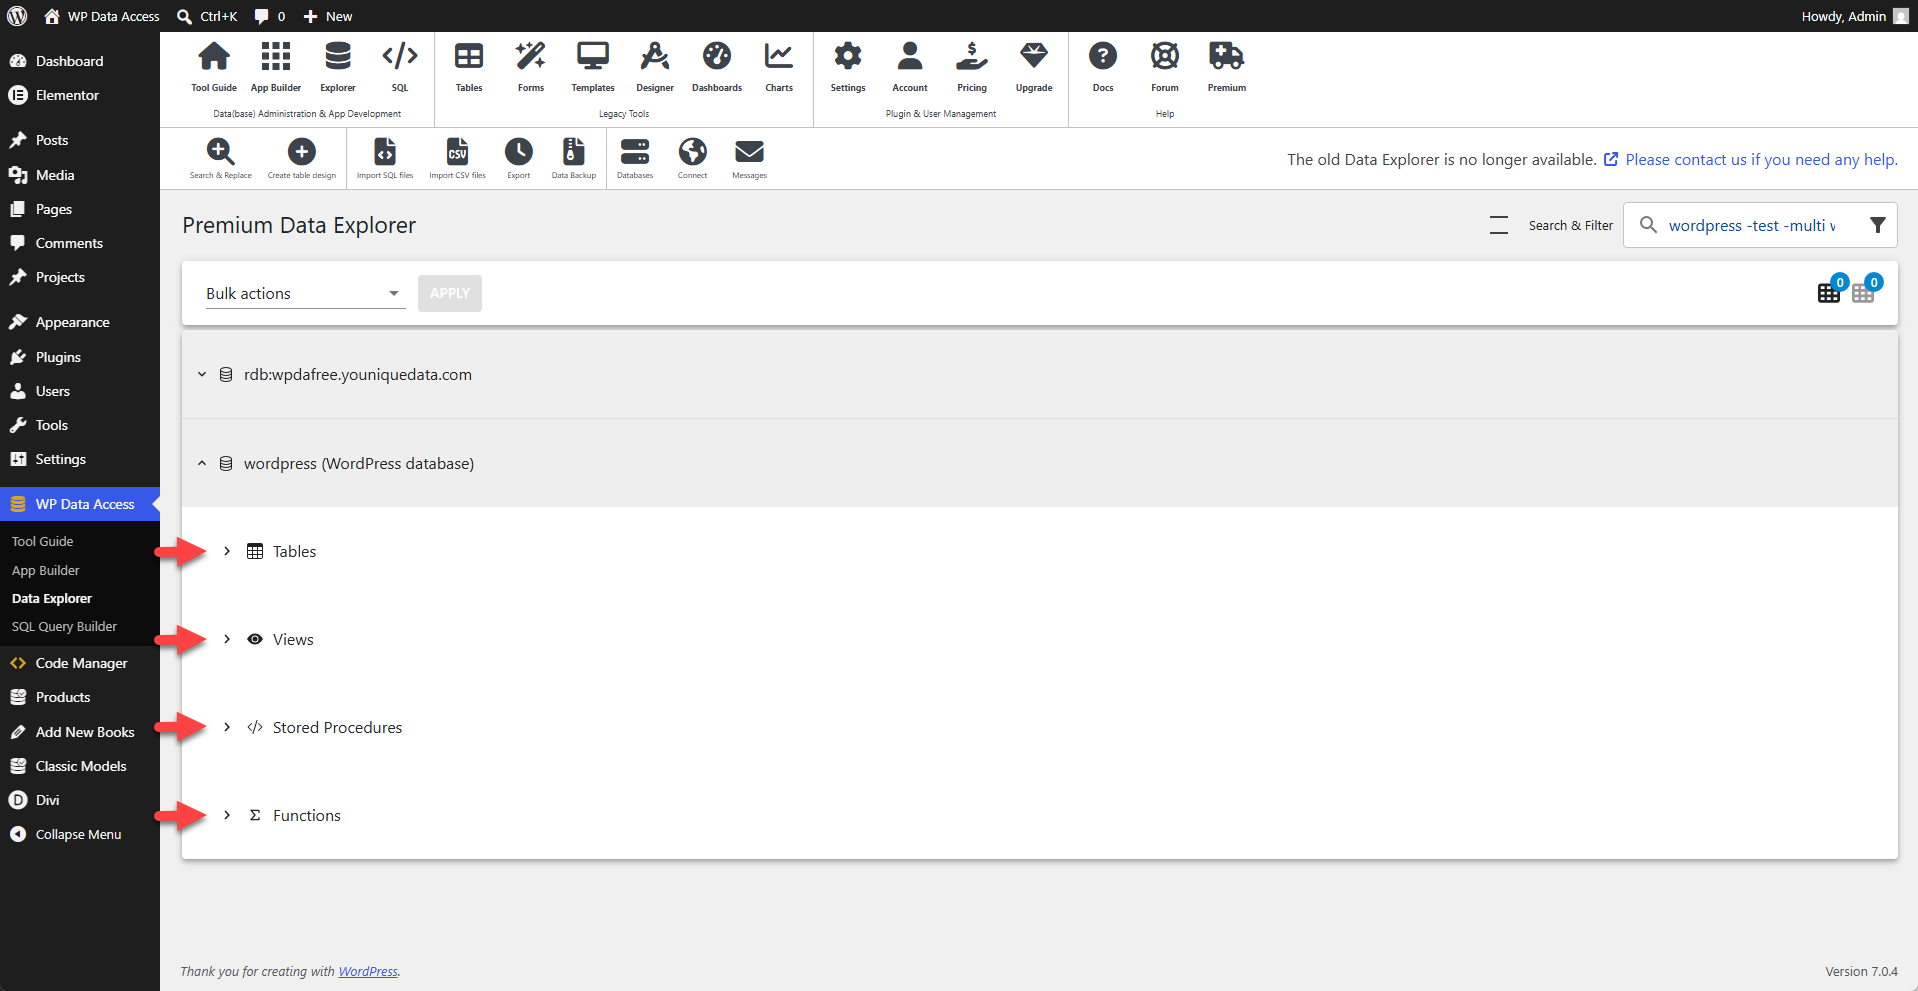
Task: Click the grey grid badge icon
Action: 1863,293
